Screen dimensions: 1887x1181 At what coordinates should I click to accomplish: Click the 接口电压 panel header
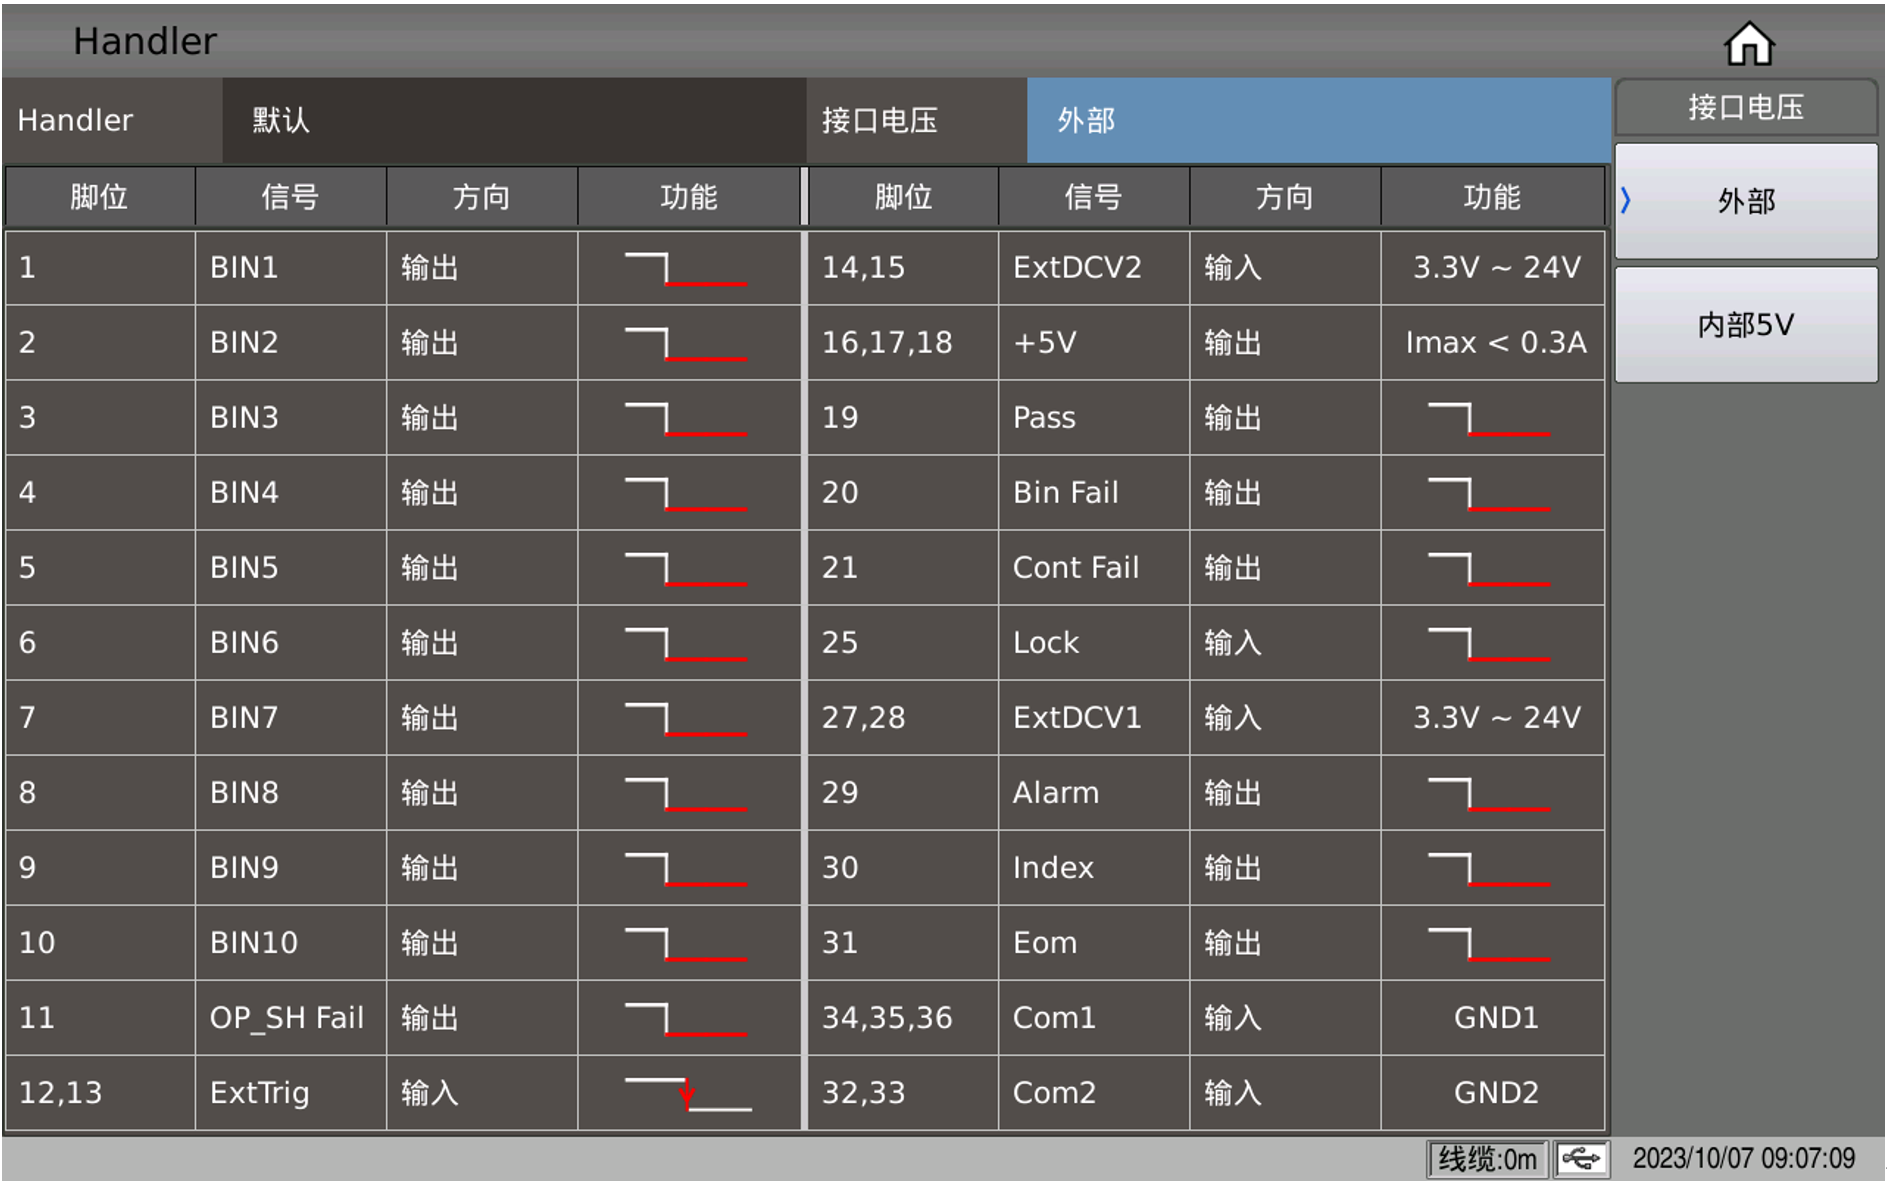(1744, 109)
